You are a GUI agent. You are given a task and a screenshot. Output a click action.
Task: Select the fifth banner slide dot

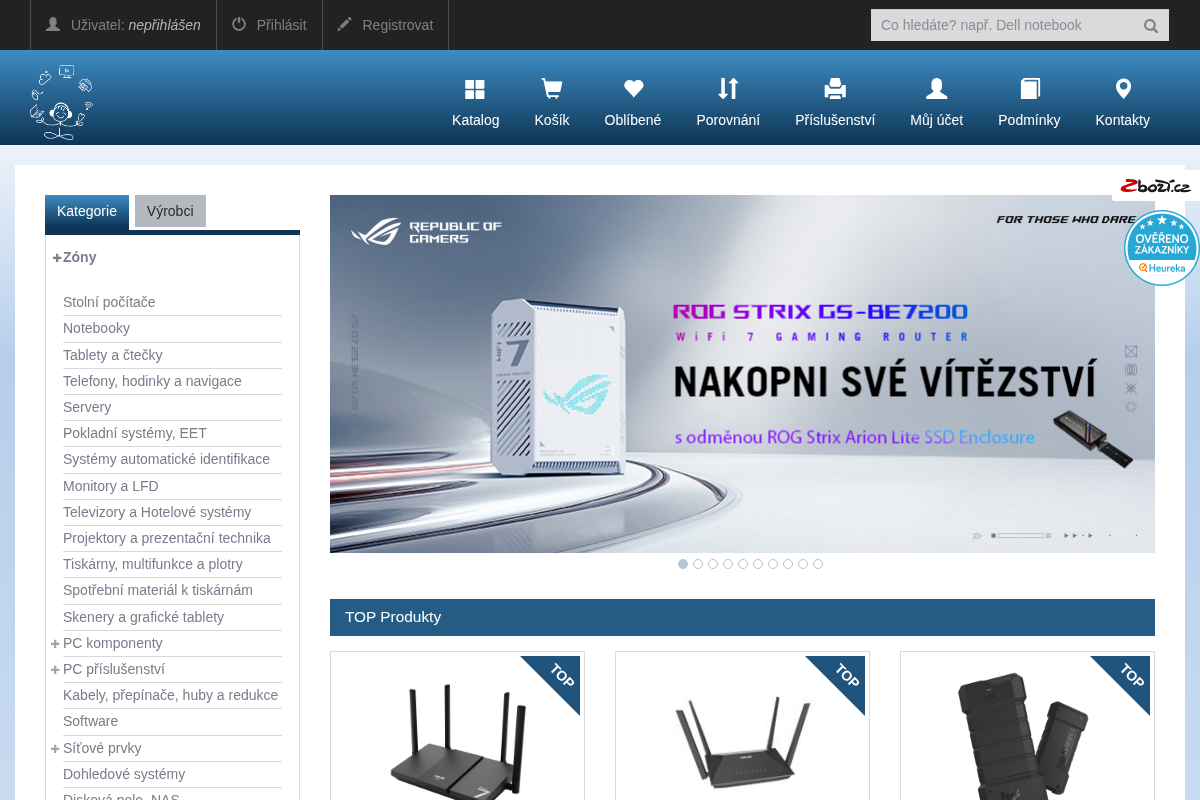click(x=743, y=564)
